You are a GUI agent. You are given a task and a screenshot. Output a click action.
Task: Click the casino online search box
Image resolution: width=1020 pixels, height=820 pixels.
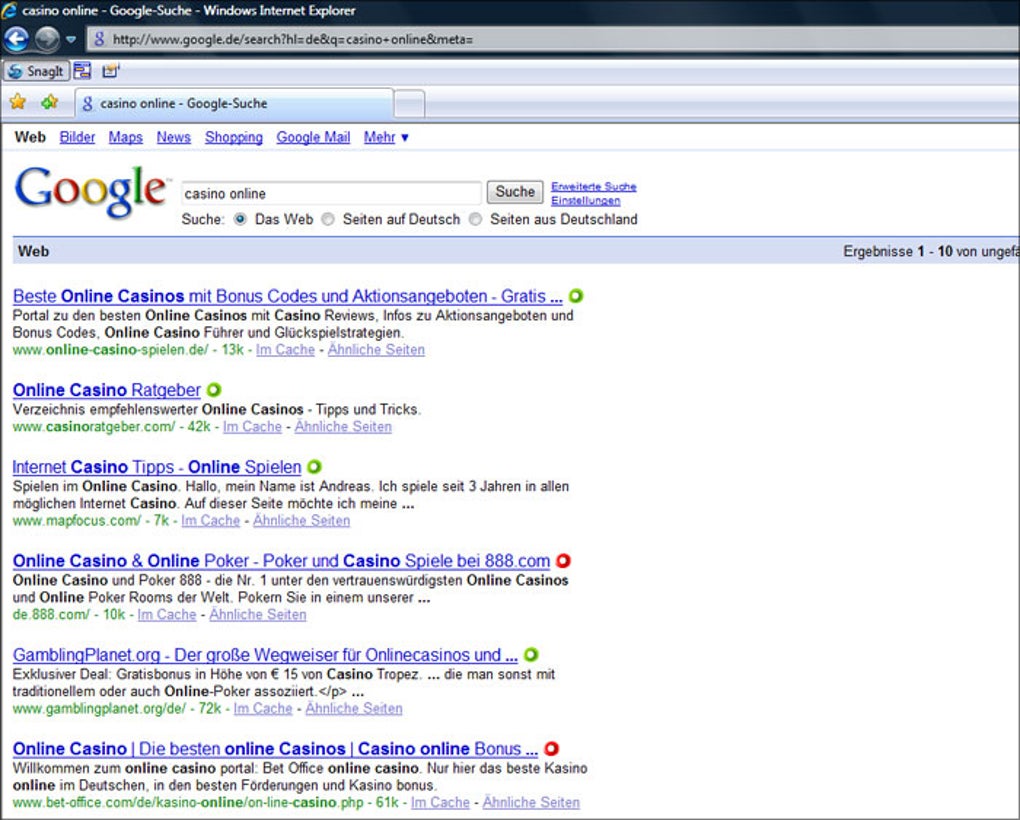331,193
